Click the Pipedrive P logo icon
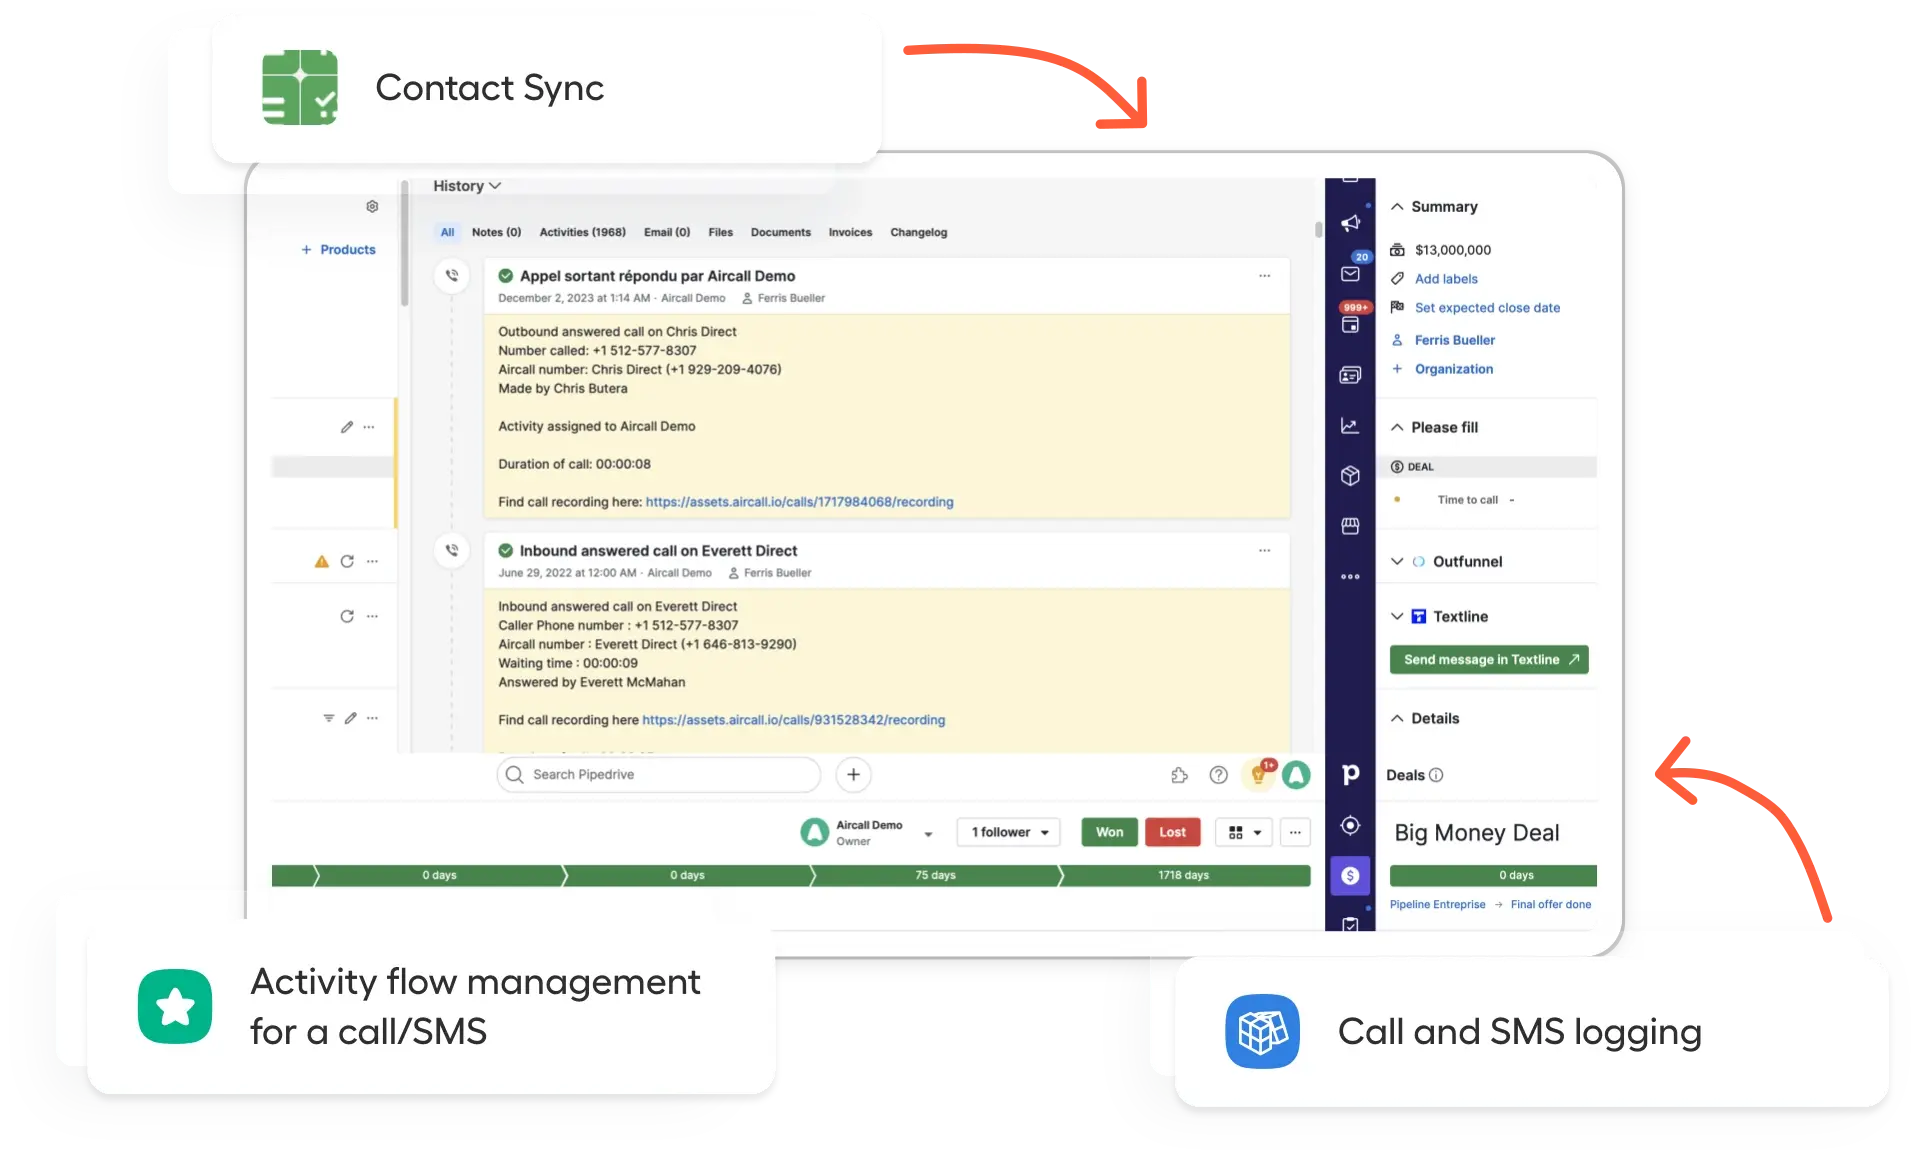1919x1169 pixels. [x=1350, y=774]
